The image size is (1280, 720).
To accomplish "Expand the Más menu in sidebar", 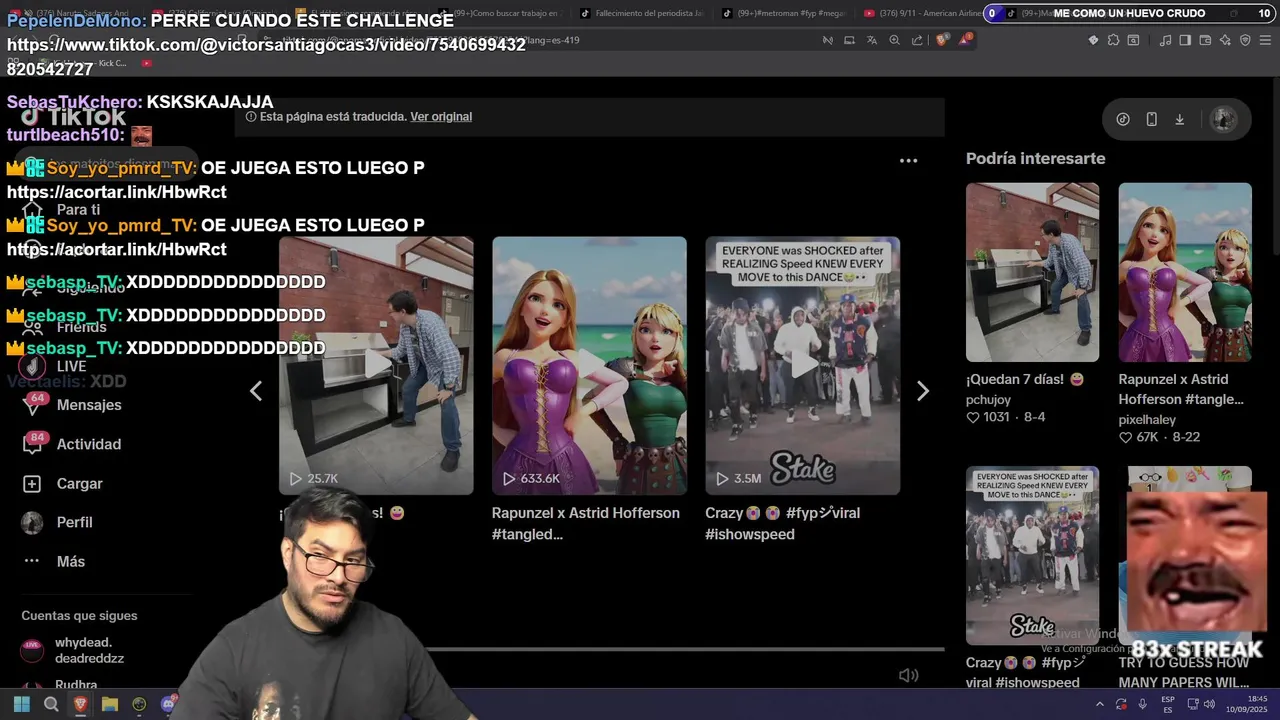I will (55, 561).
